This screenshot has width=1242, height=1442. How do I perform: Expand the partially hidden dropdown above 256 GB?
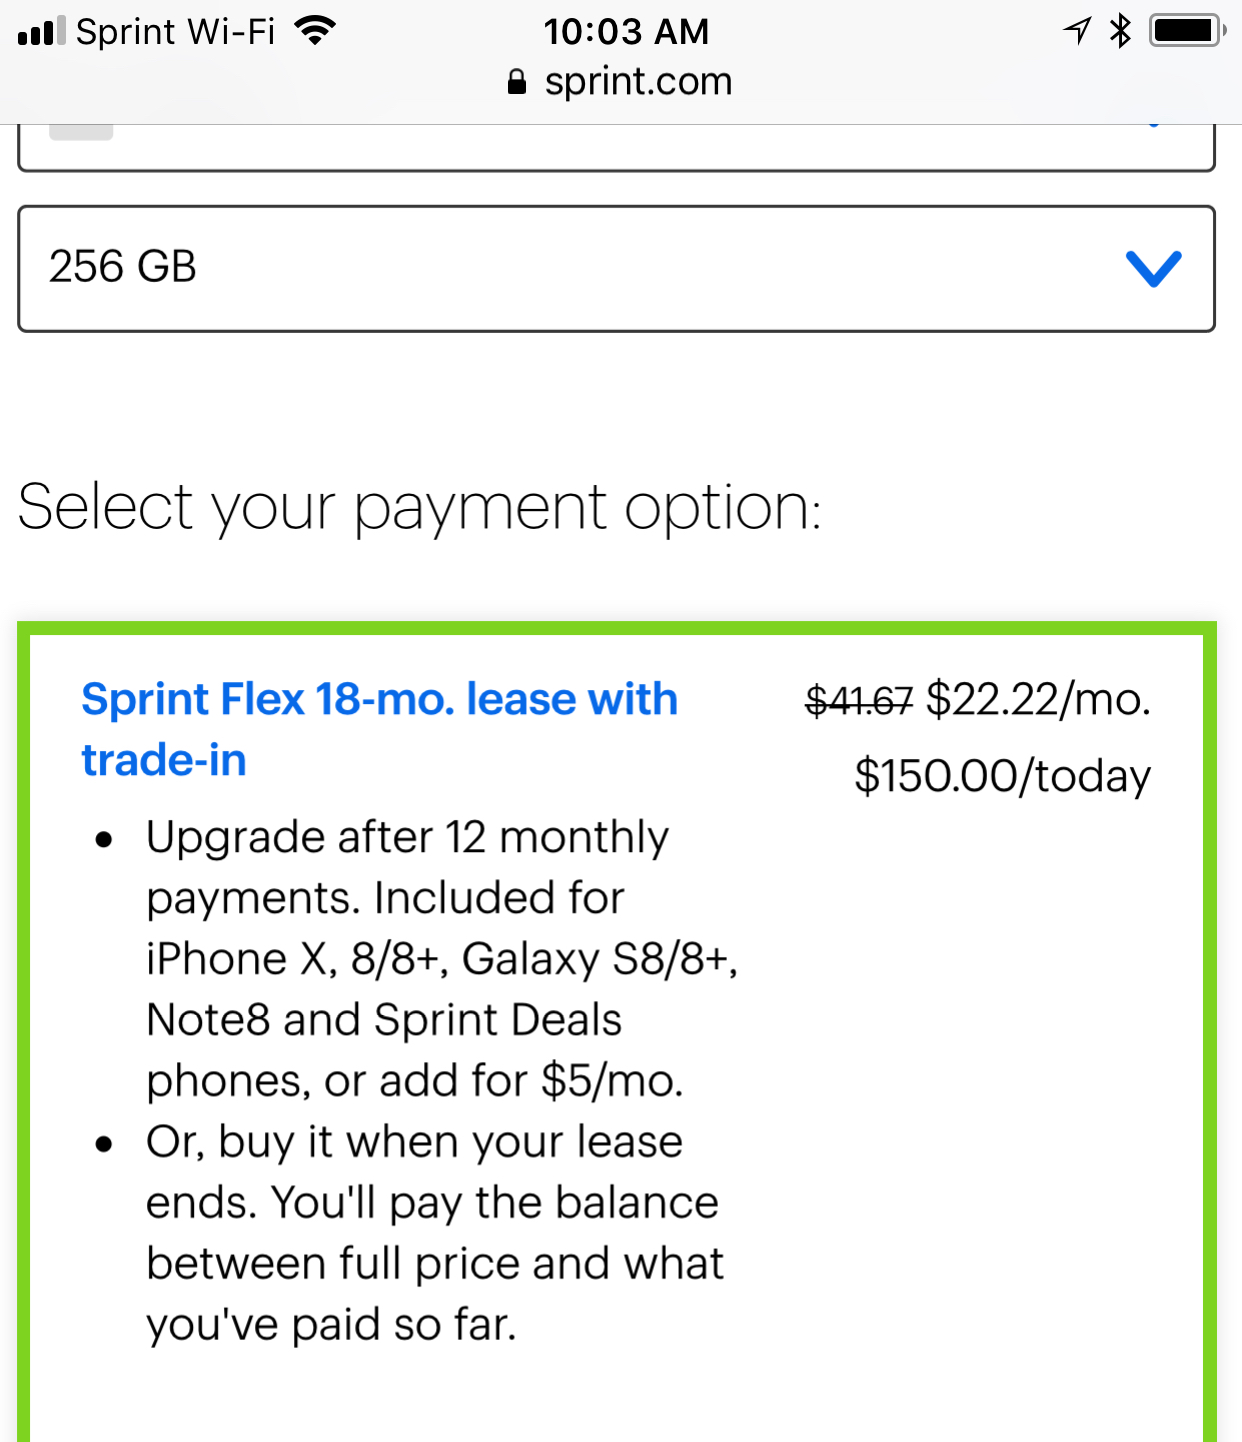pos(616,148)
